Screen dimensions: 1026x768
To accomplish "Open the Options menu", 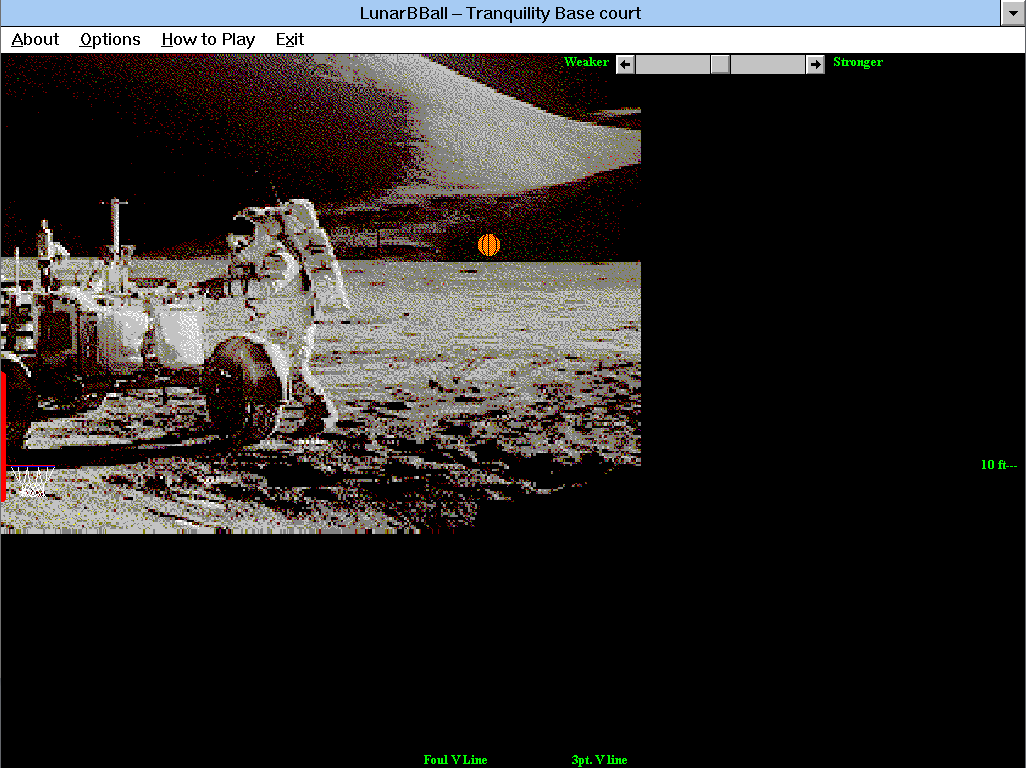I will click(x=110, y=40).
